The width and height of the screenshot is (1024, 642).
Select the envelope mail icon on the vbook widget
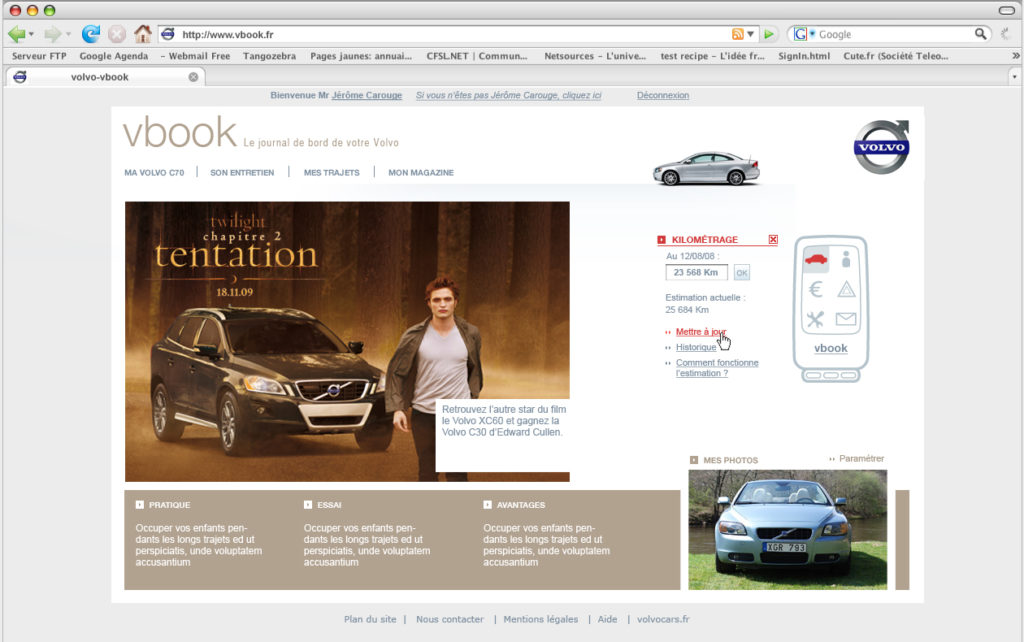[846, 319]
